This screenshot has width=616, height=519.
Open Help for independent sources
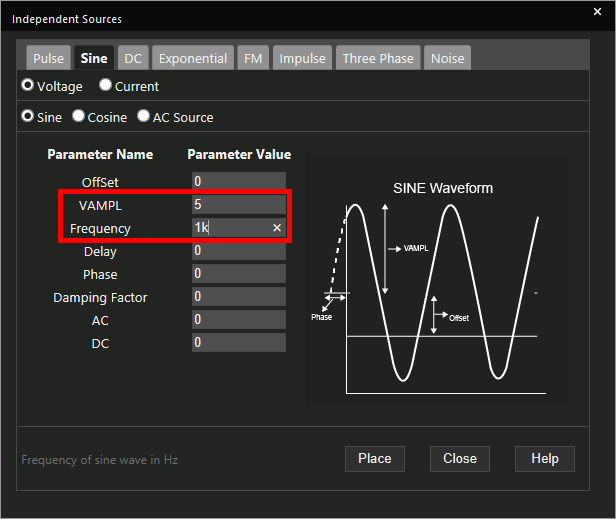(545, 458)
